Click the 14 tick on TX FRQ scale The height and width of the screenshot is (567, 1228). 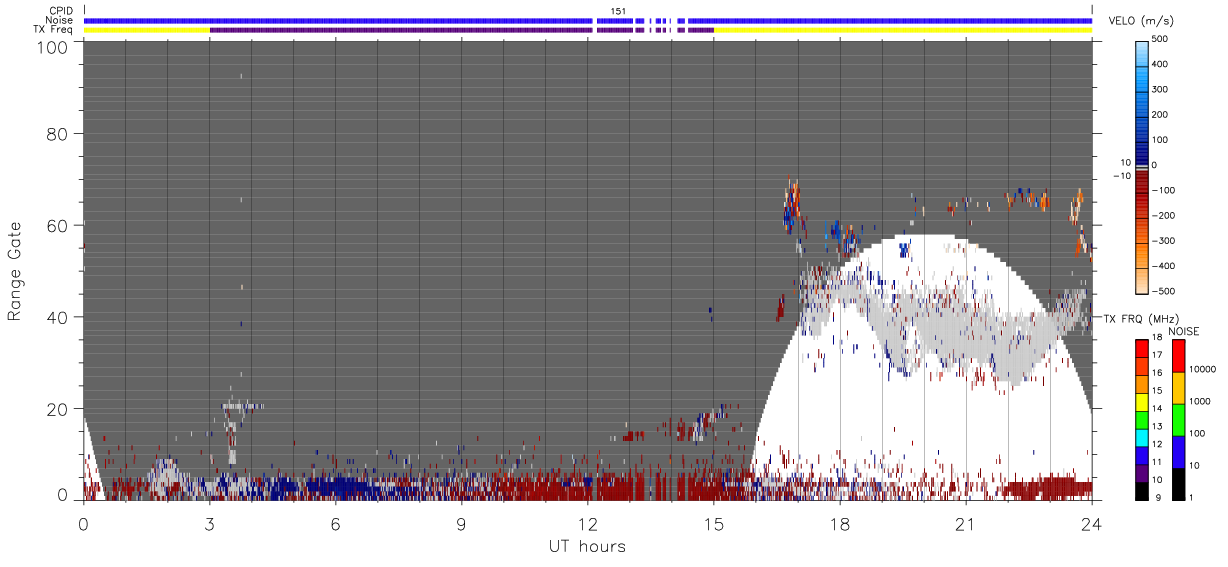(1159, 410)
